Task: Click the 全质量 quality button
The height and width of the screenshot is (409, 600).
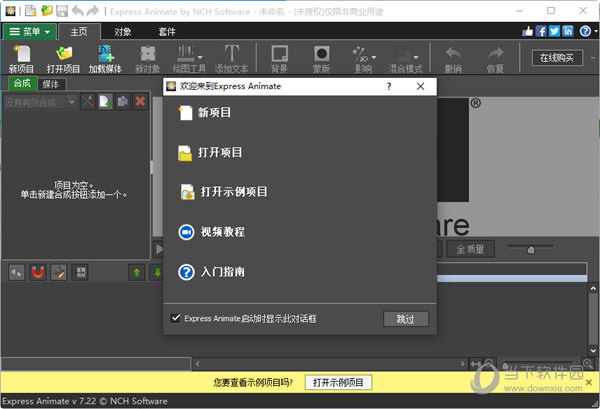Action: pyautogui.click(x=470, y=249)
